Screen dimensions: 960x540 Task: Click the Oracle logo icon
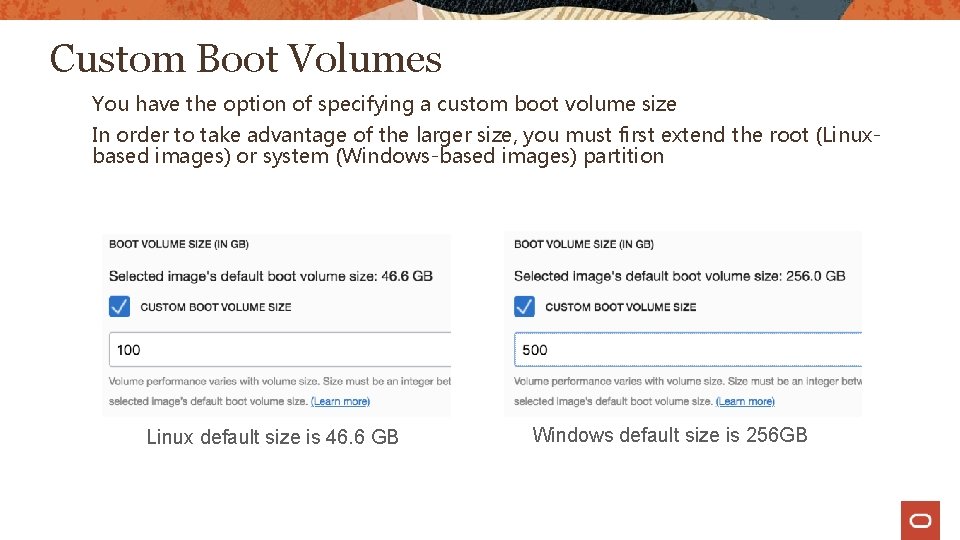pos(920,520)
